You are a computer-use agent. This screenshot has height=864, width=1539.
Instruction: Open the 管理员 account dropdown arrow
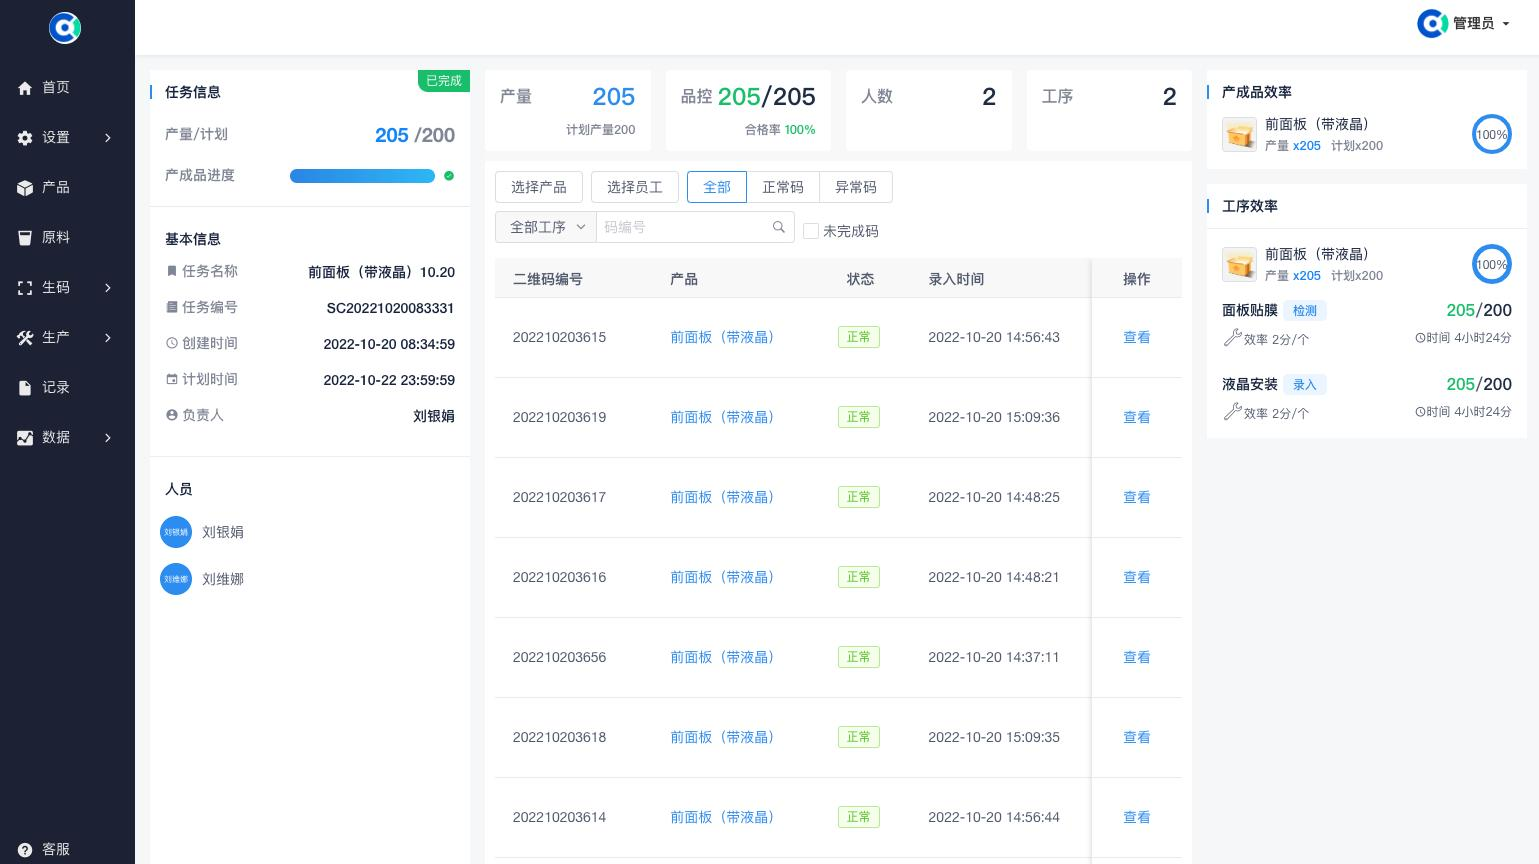[x=1506, y=24]
